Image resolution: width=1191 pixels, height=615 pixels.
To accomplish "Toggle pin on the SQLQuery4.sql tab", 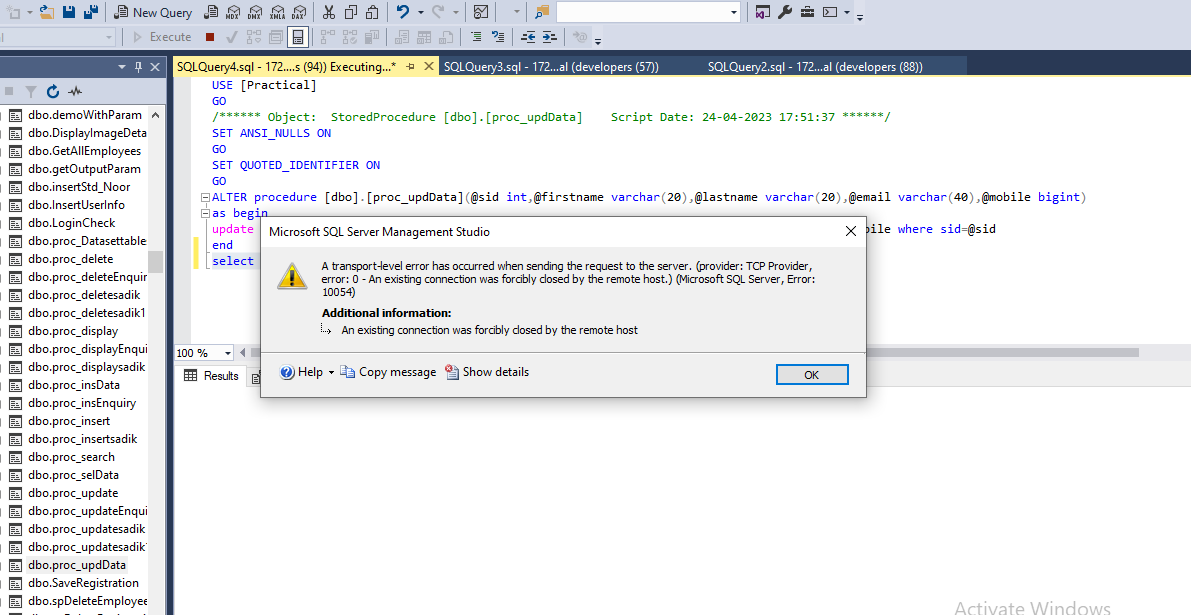I will click(410, 67).
